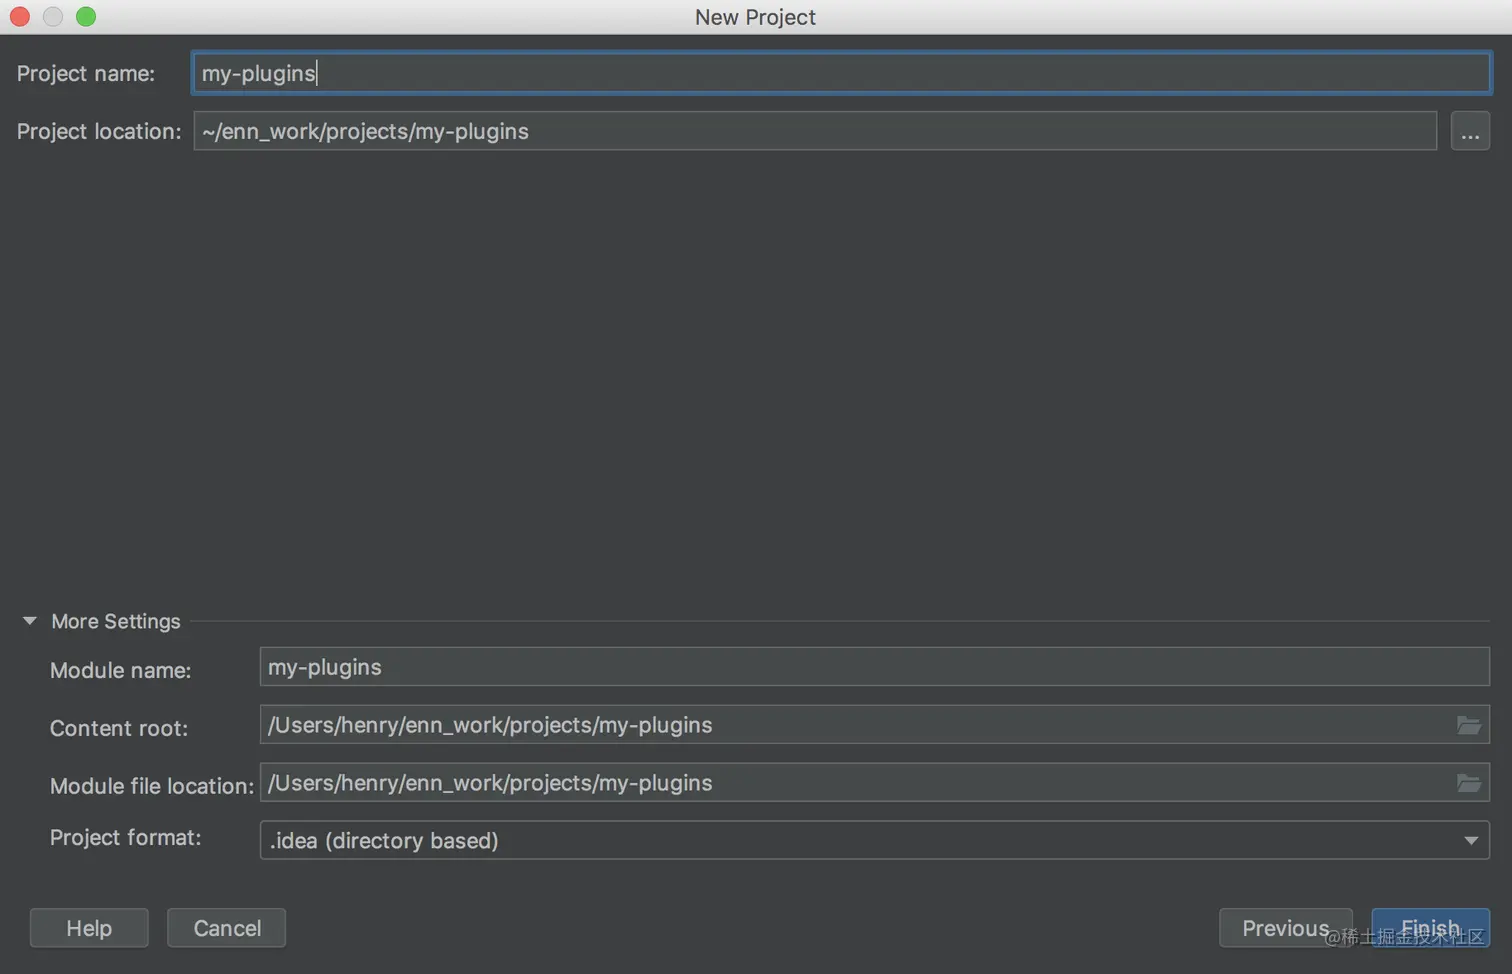The width and height of the screenshot is (1512, 974).
Task: Go back with the Previous button
Action: tap(1286, 928)
